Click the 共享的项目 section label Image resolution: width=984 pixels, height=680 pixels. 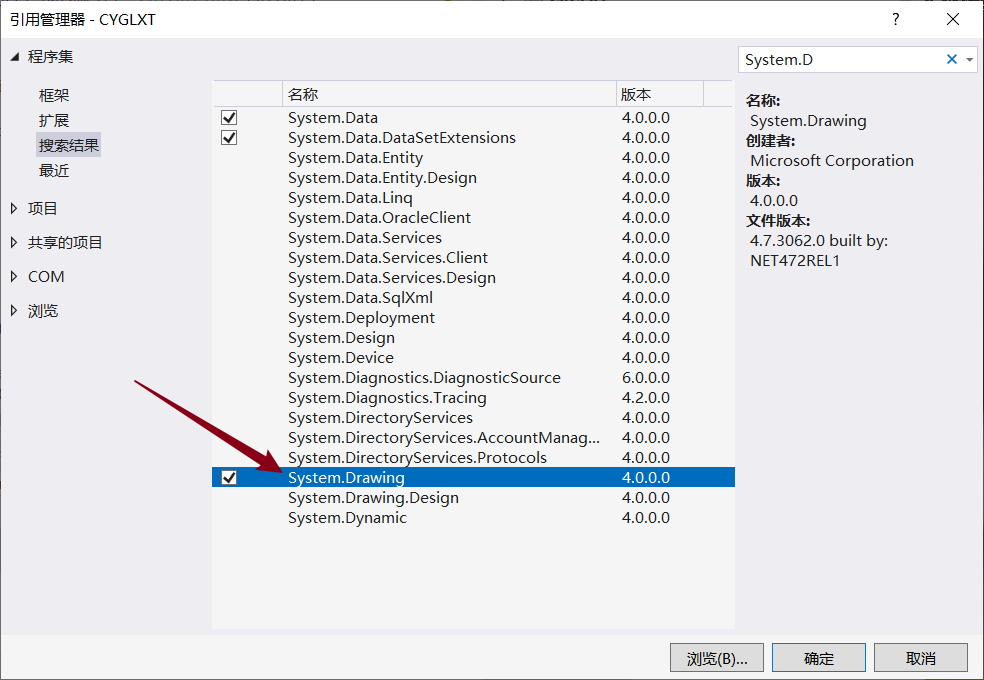65,243
